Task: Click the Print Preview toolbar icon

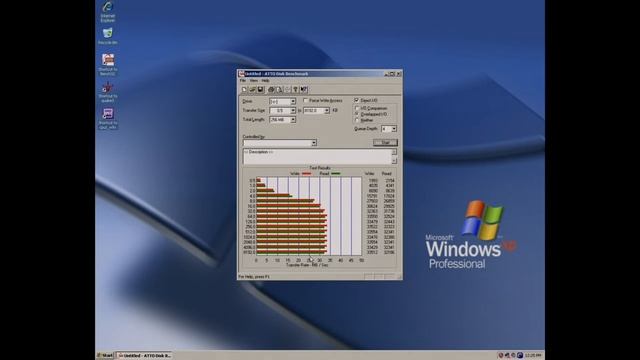Action: [279, 89]
